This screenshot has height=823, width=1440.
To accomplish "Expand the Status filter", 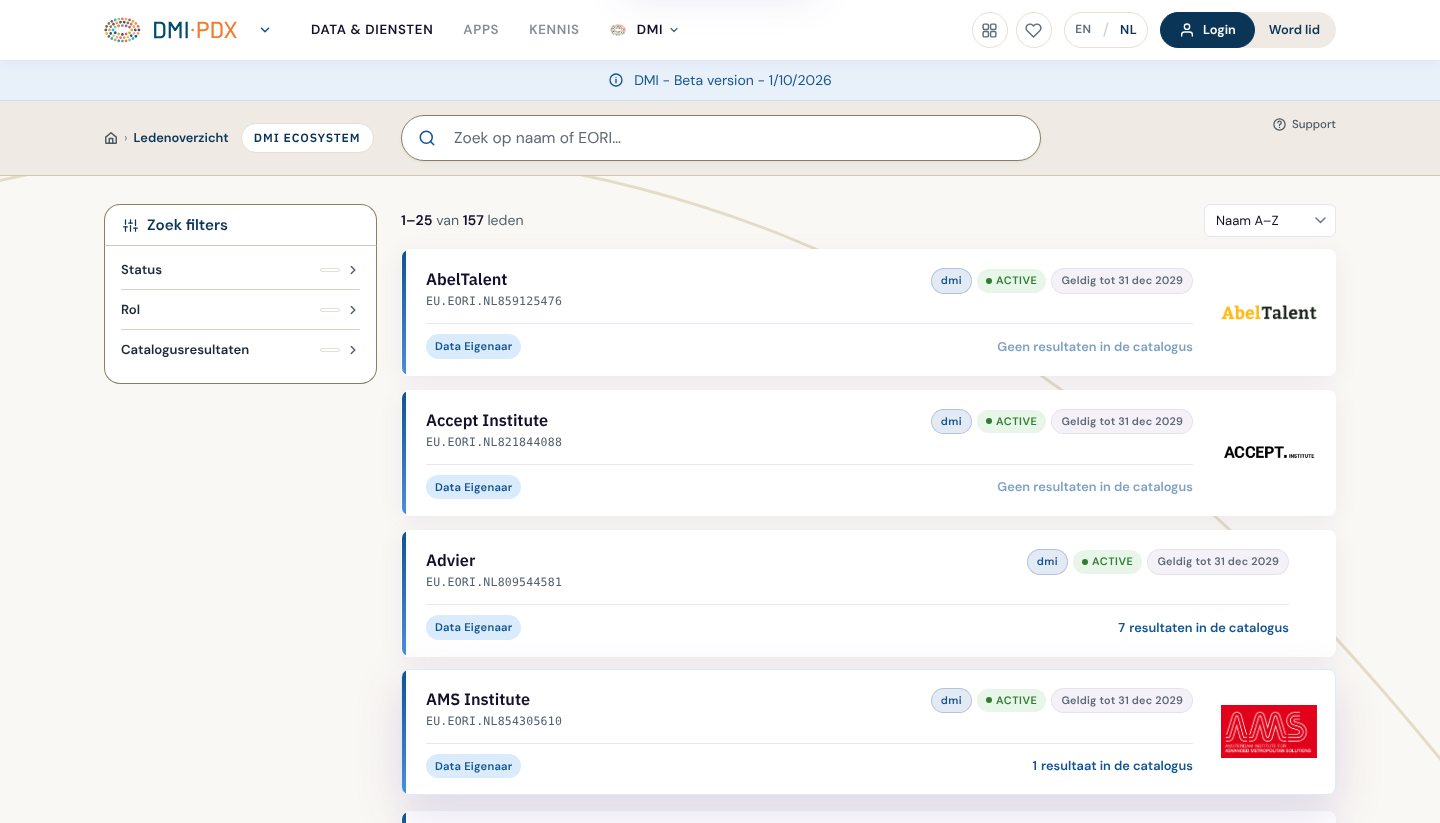I will [240, 270].
